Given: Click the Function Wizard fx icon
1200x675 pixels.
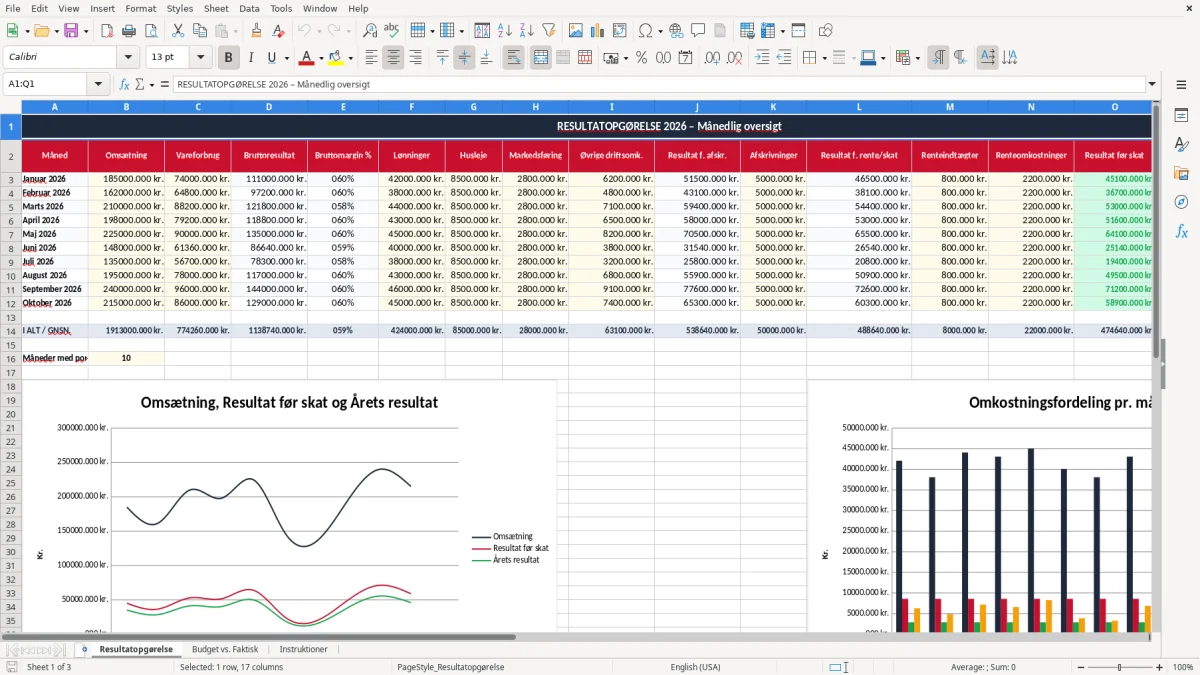Looking at the screenshot, I should click(x=125, y=84).
